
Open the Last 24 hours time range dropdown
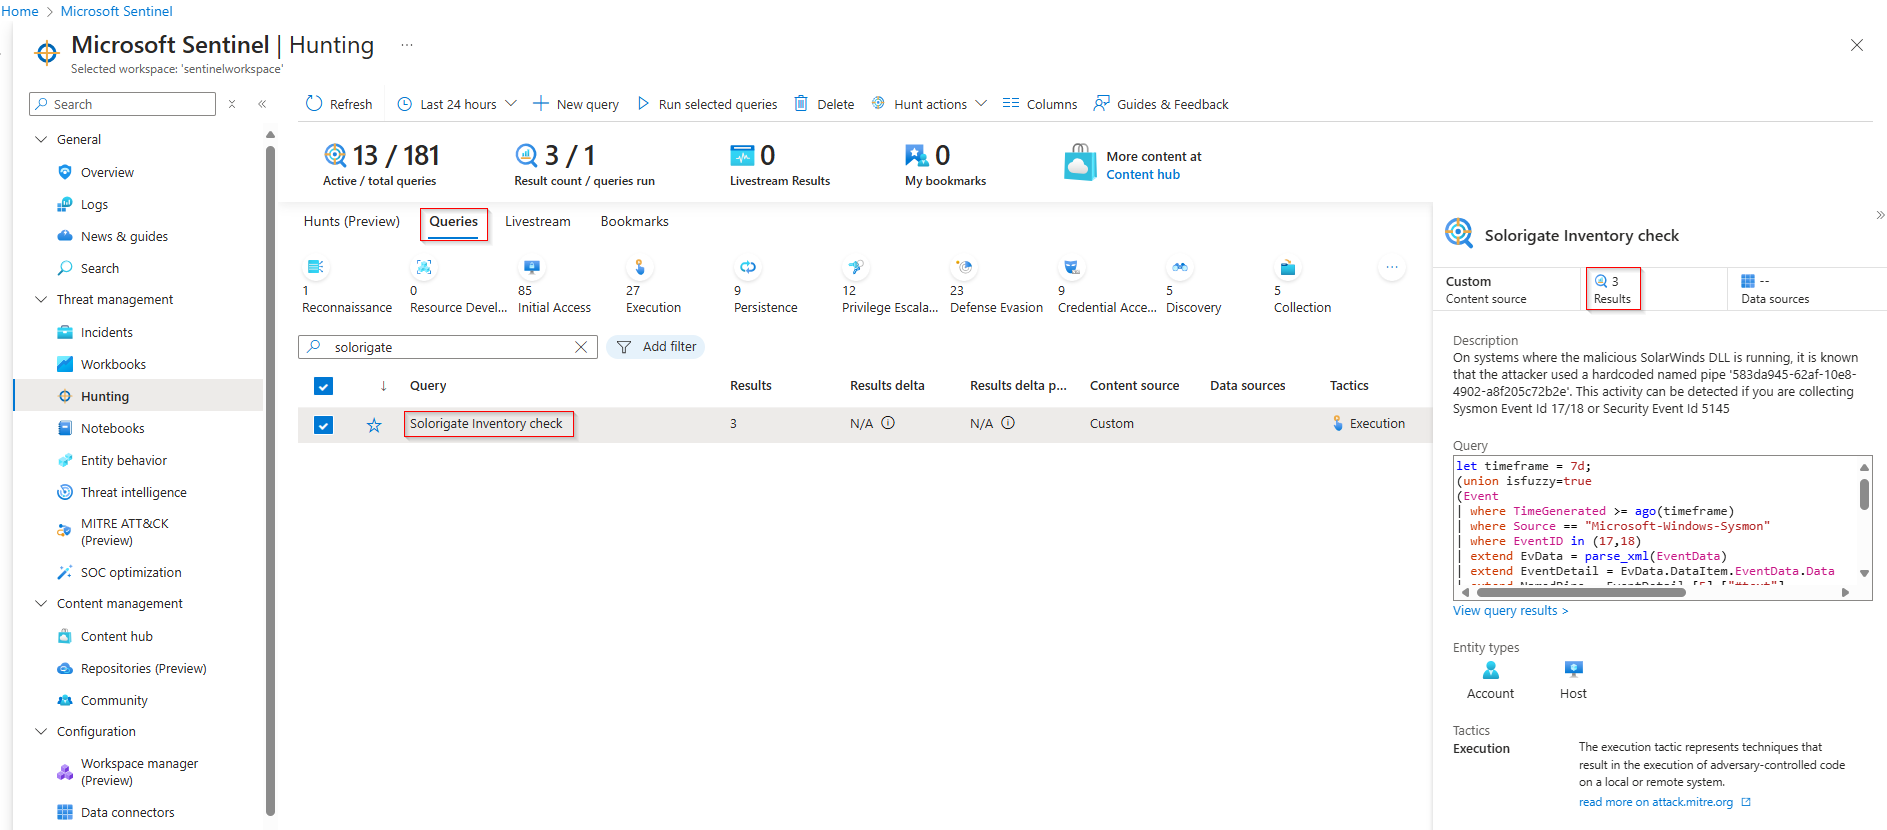tap(457, 104)
